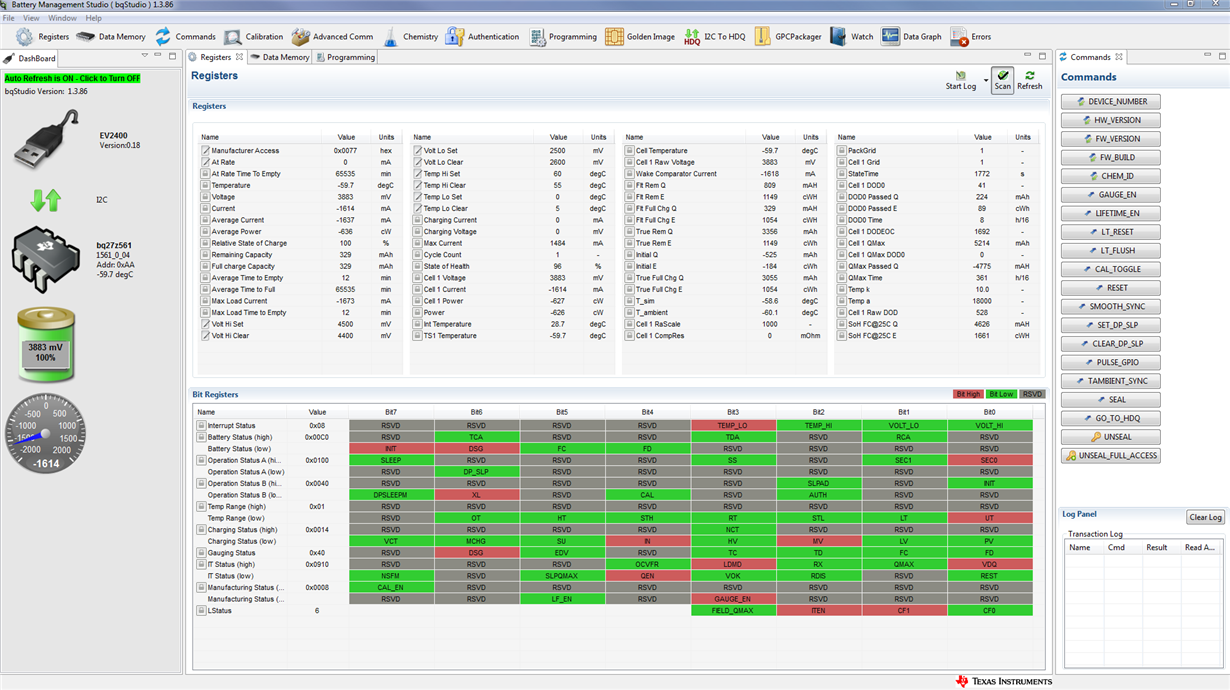Image resolution: width=1230 pixels, height=690 pixels.
Task: Close the Registers tab
Action: point(240,57)
